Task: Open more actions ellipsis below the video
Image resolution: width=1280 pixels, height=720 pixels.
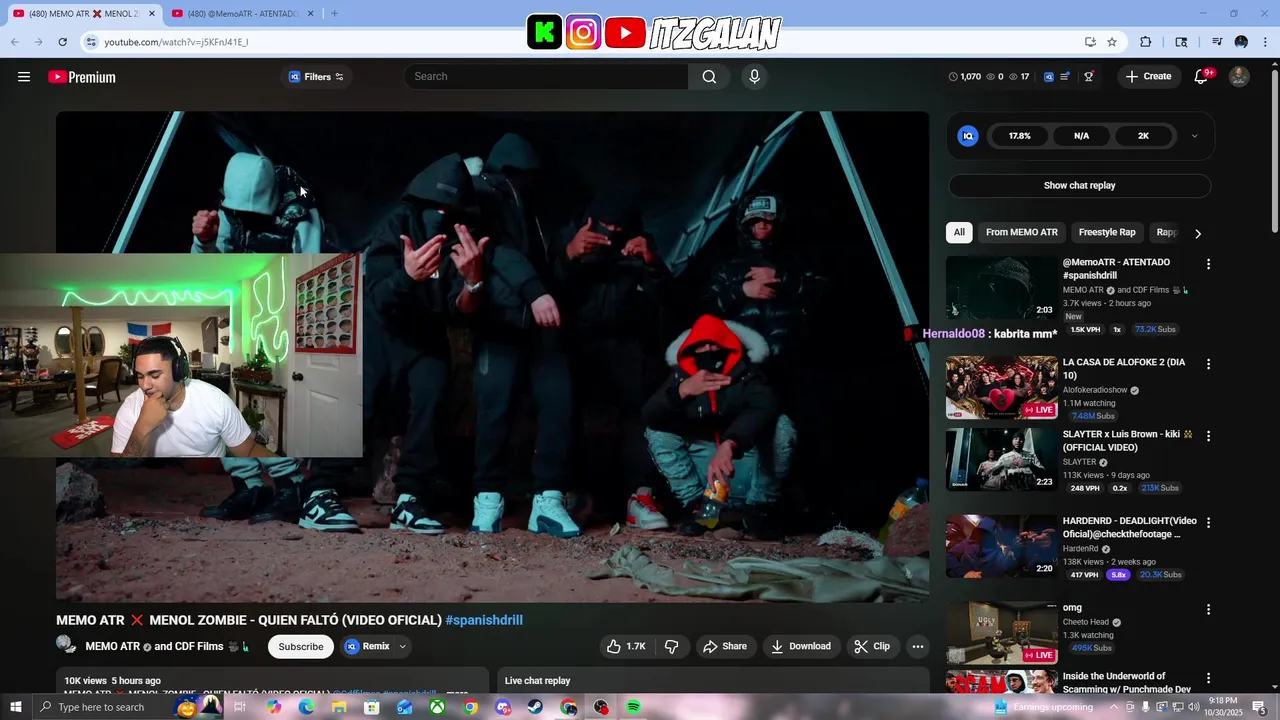Action: coord(917,646)
